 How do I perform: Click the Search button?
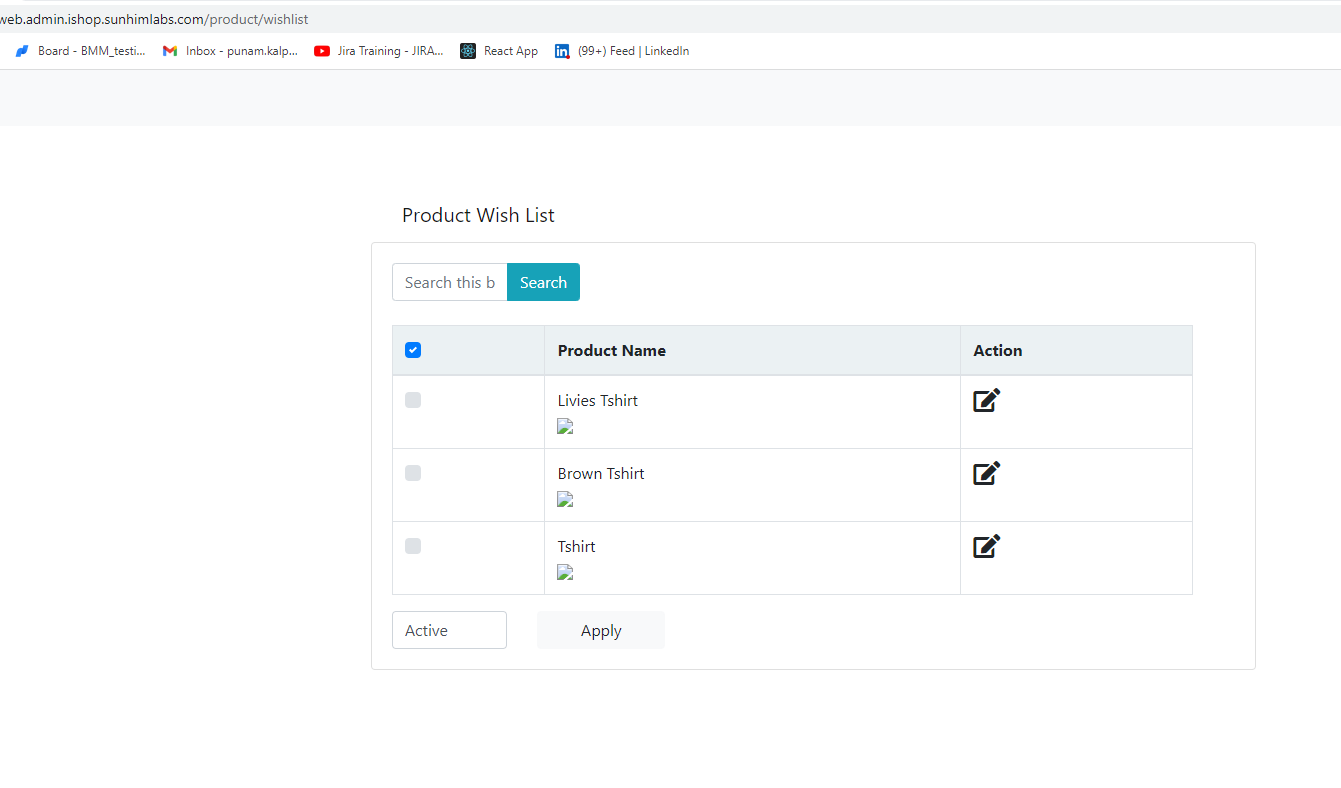tap(543, 282)
